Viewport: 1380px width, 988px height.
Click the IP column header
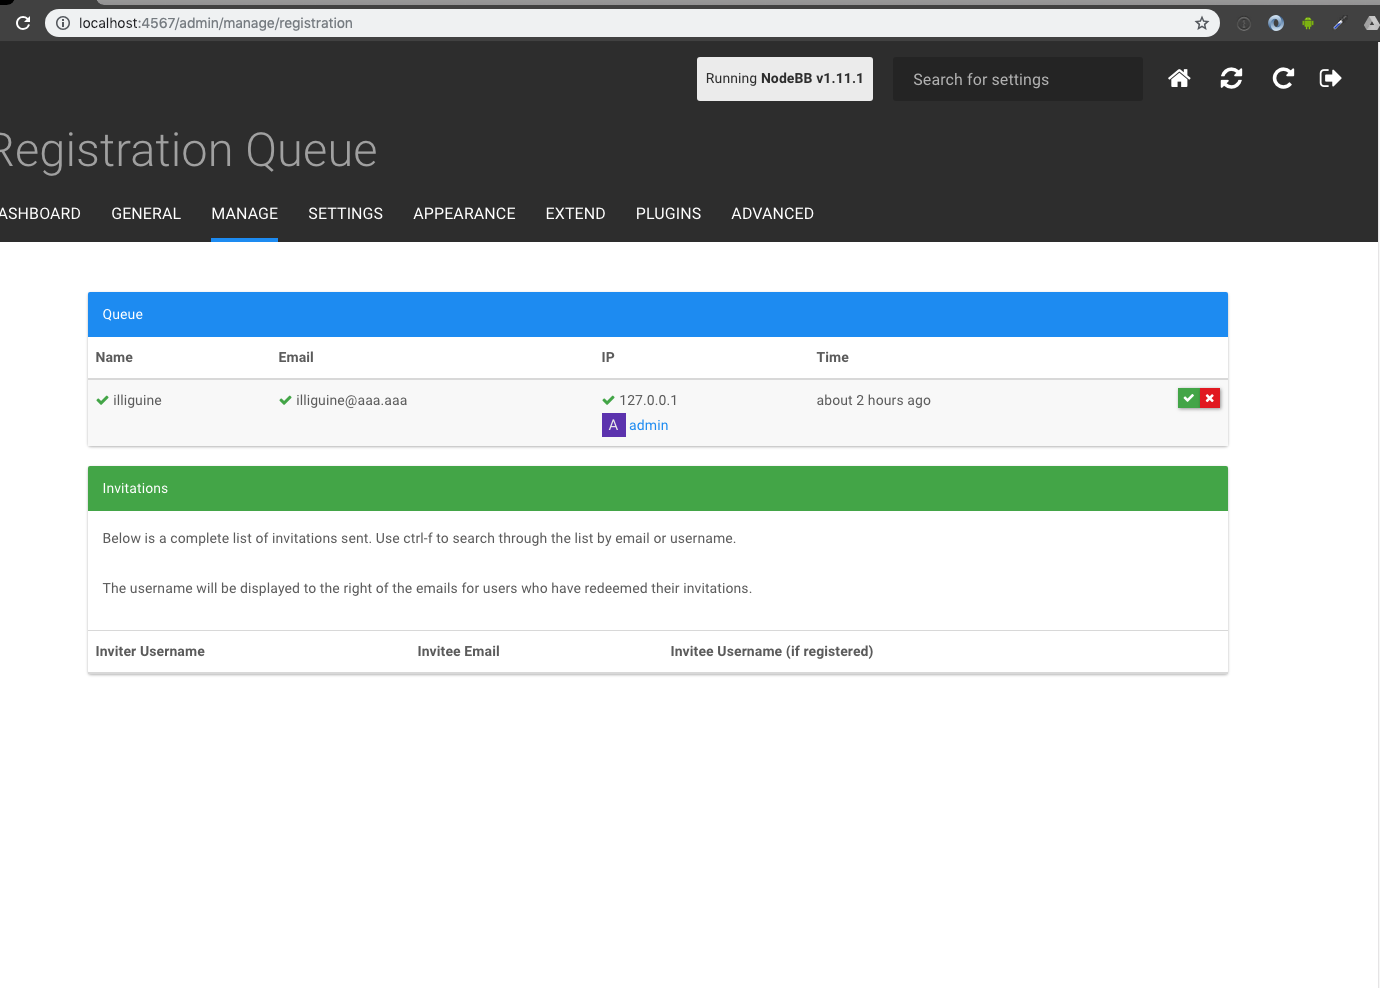pyautogui.click(x=608, y=357)
